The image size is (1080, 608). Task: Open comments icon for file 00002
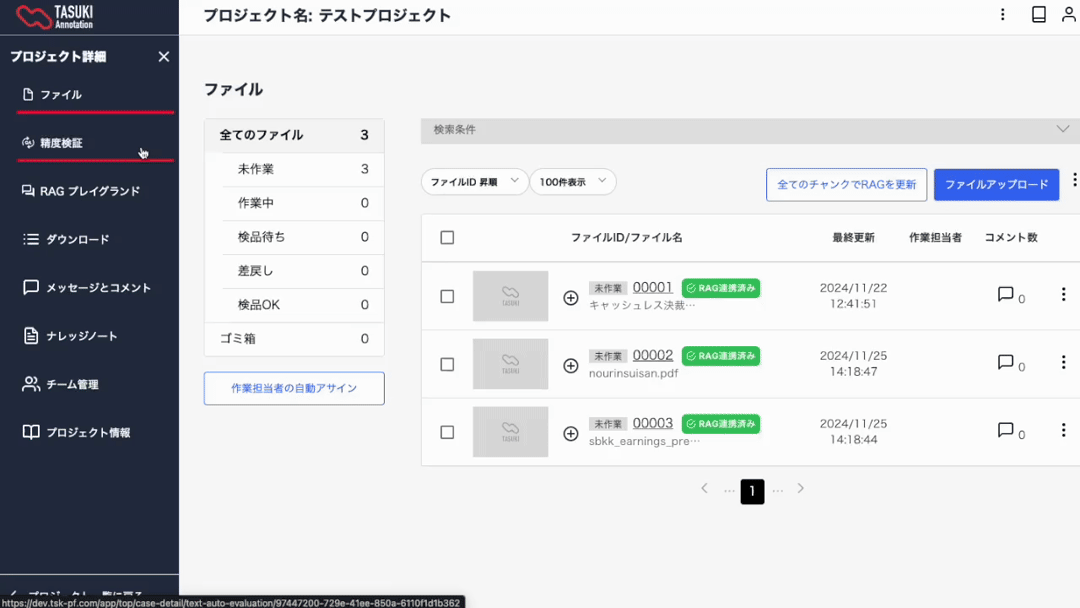pyautogui.click(x=1006, y=362)
